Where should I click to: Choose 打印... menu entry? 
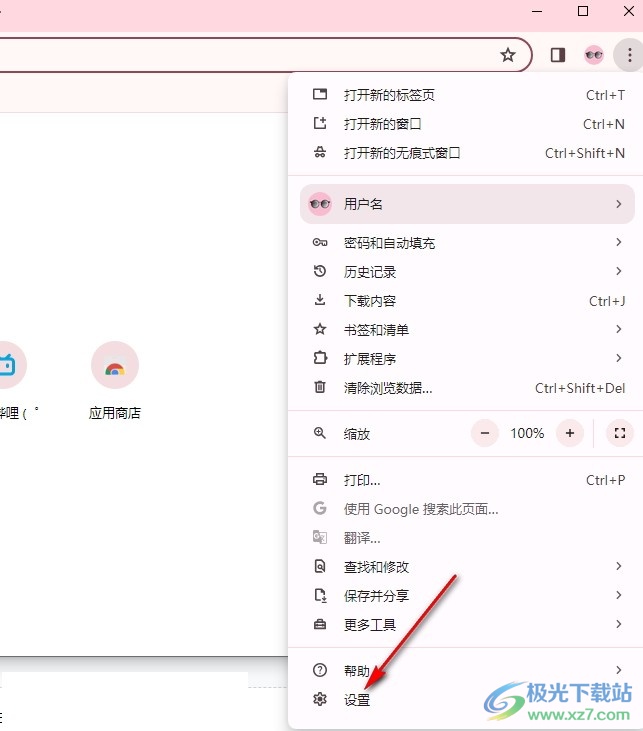466,480
